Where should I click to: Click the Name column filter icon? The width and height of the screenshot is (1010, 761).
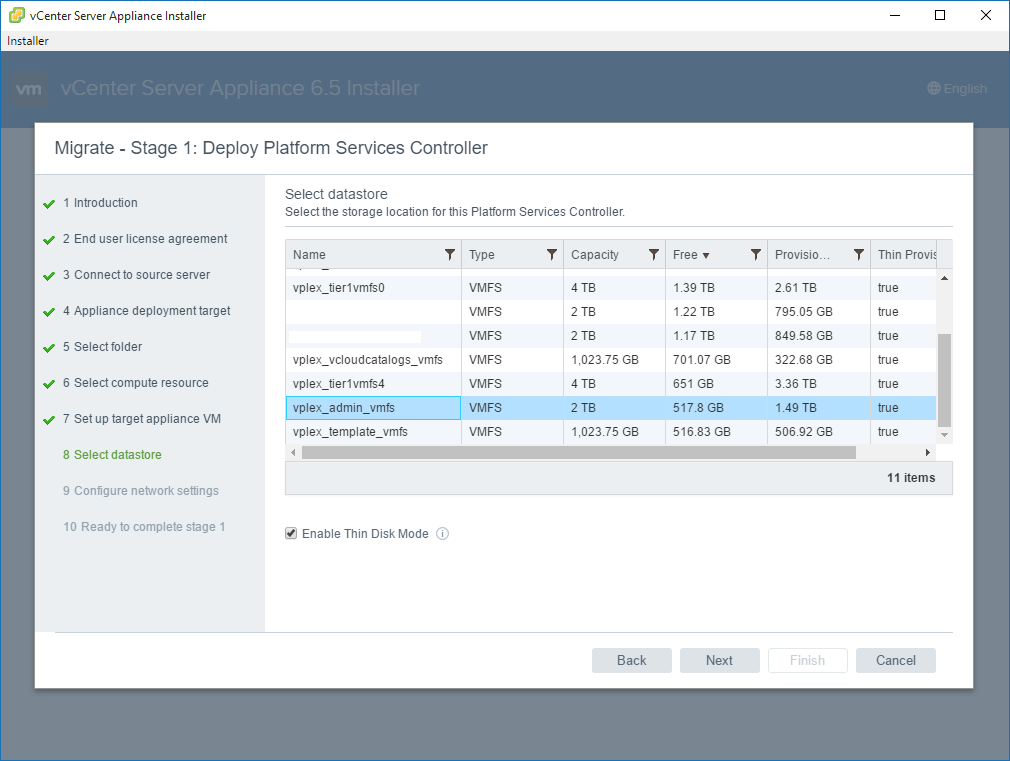click(449, 255)
